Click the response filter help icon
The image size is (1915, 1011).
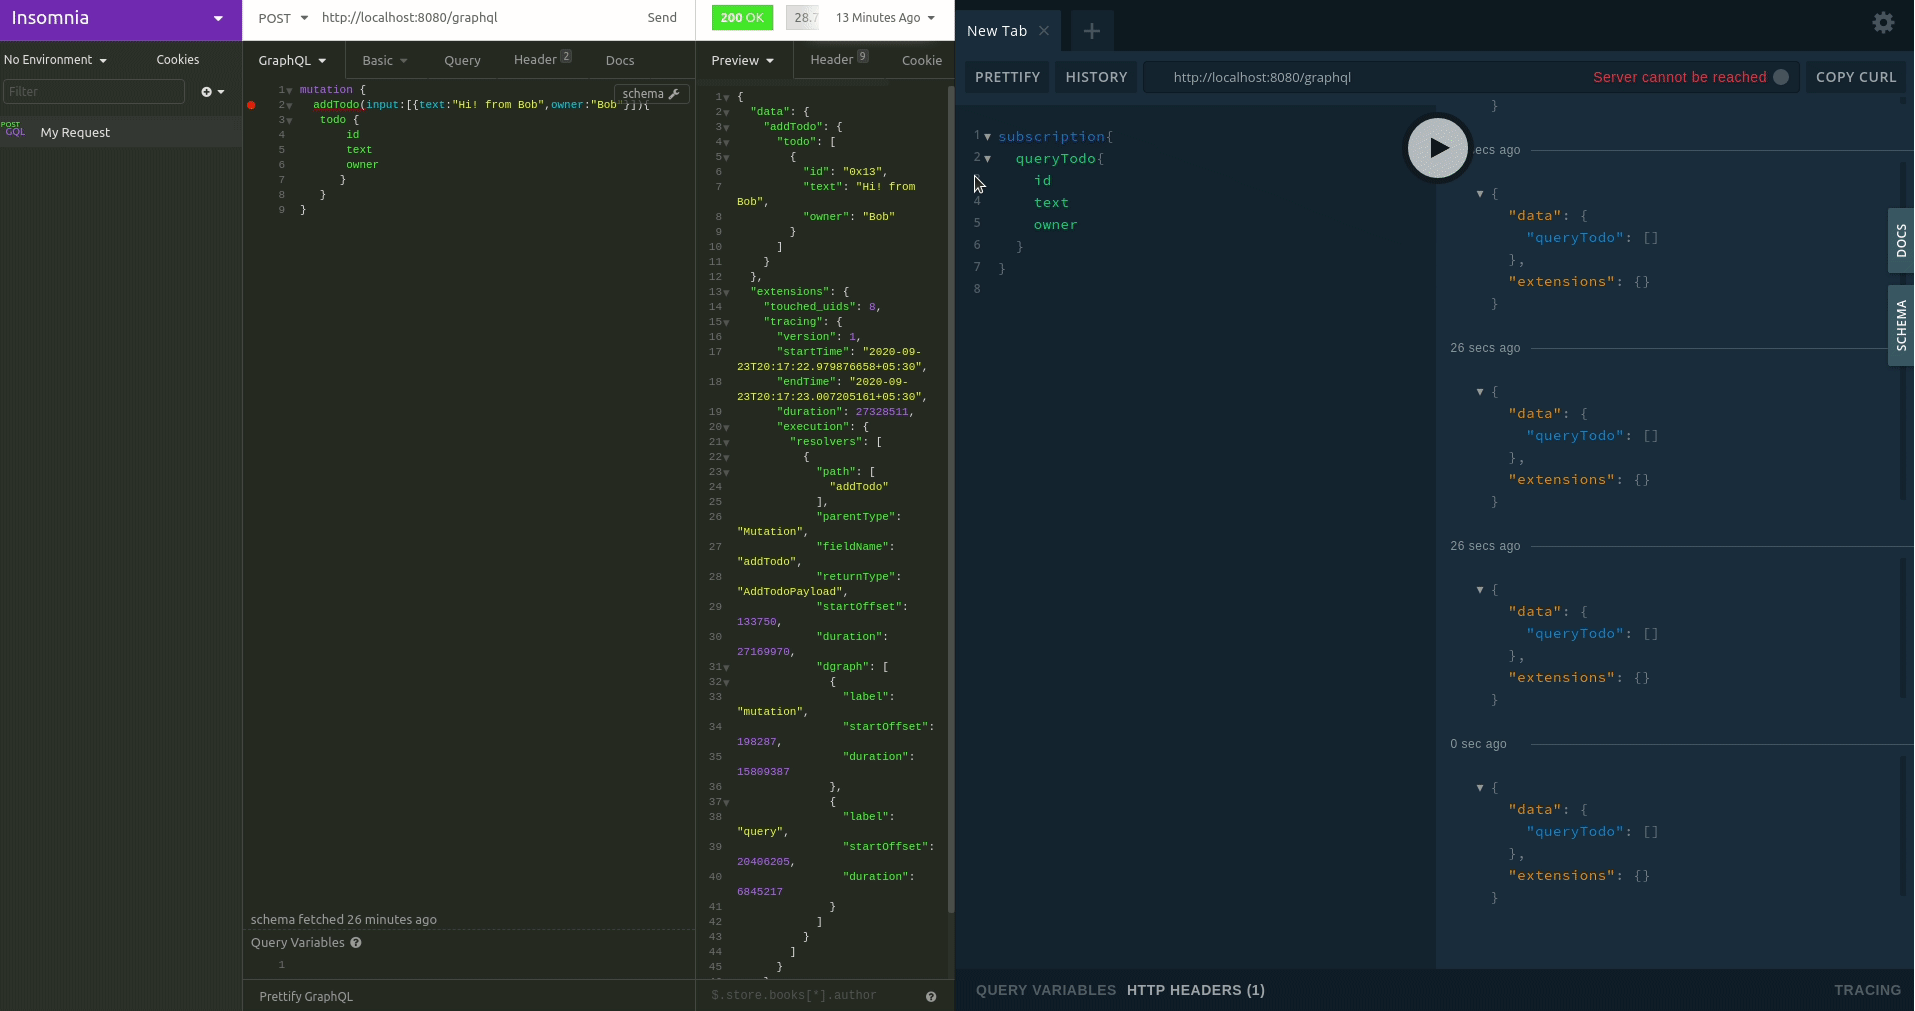click(931, 996)
